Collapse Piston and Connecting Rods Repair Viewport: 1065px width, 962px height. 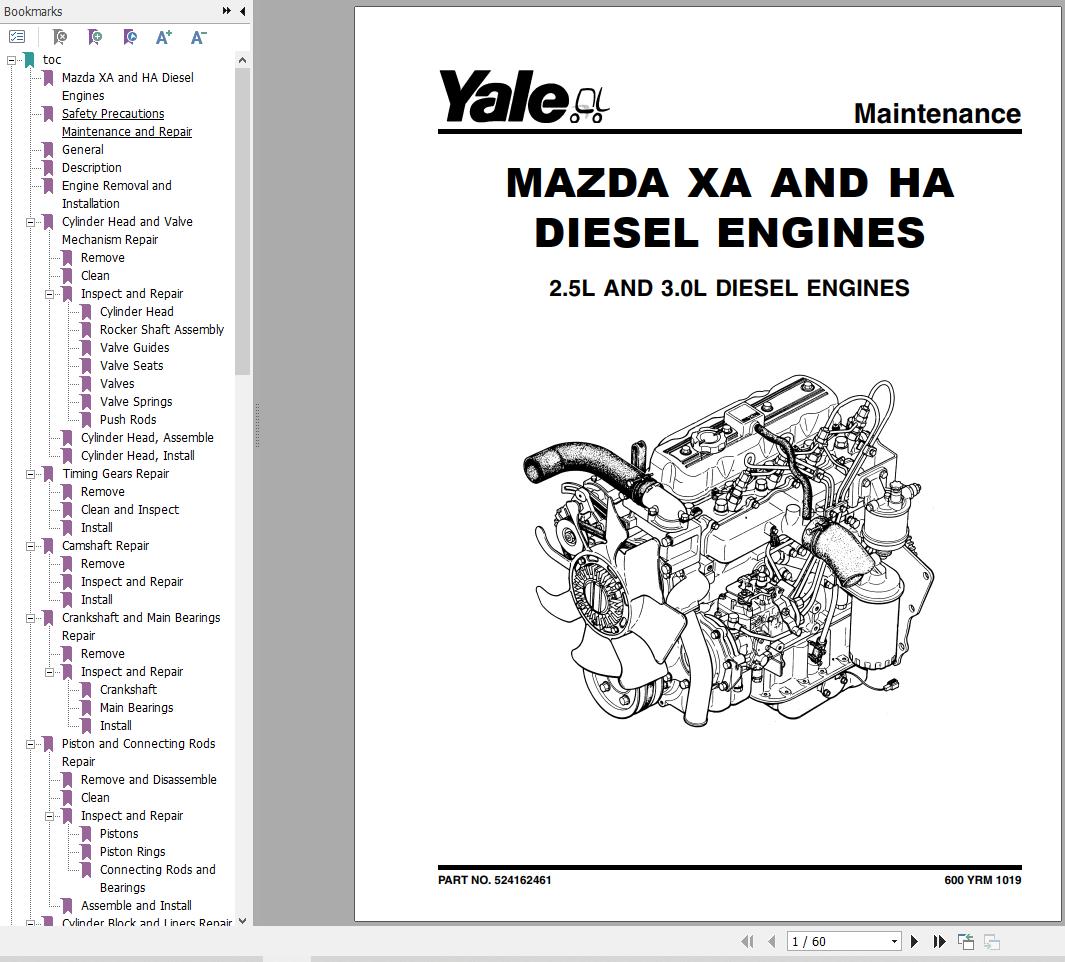point(30,744)
